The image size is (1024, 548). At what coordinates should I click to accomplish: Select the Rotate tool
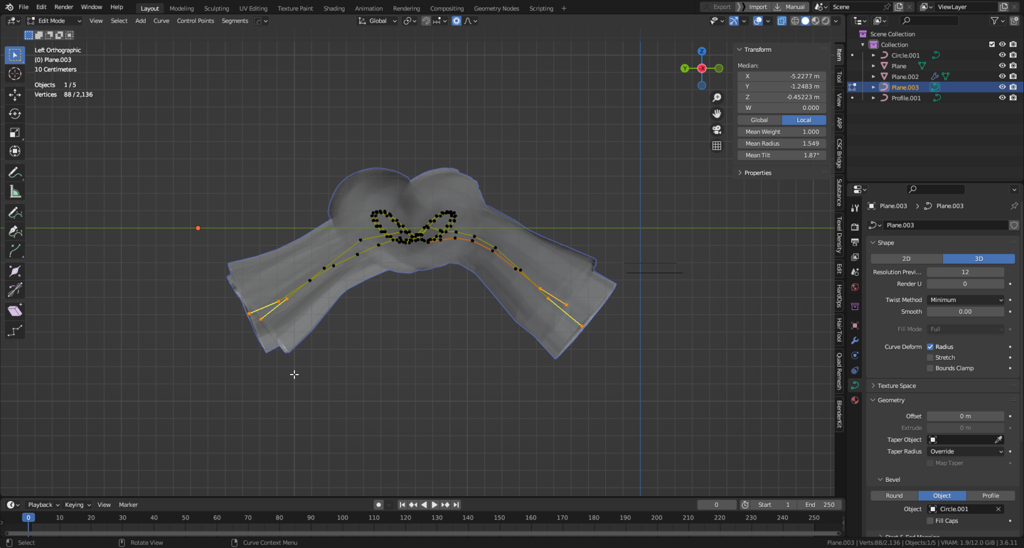[15, 114]
